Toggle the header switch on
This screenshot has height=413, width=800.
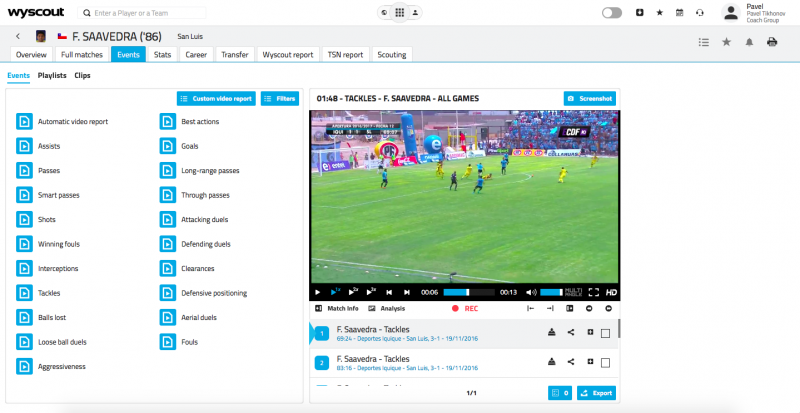point(612,13)
